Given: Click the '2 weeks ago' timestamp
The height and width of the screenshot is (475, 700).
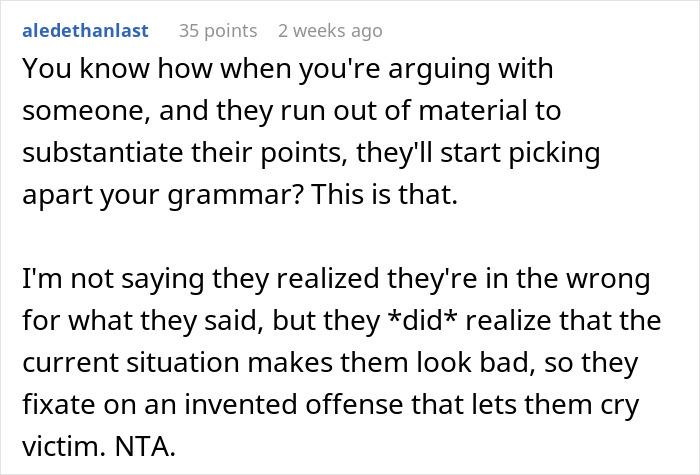Looking at the screenshot, I should pos(330,31).
